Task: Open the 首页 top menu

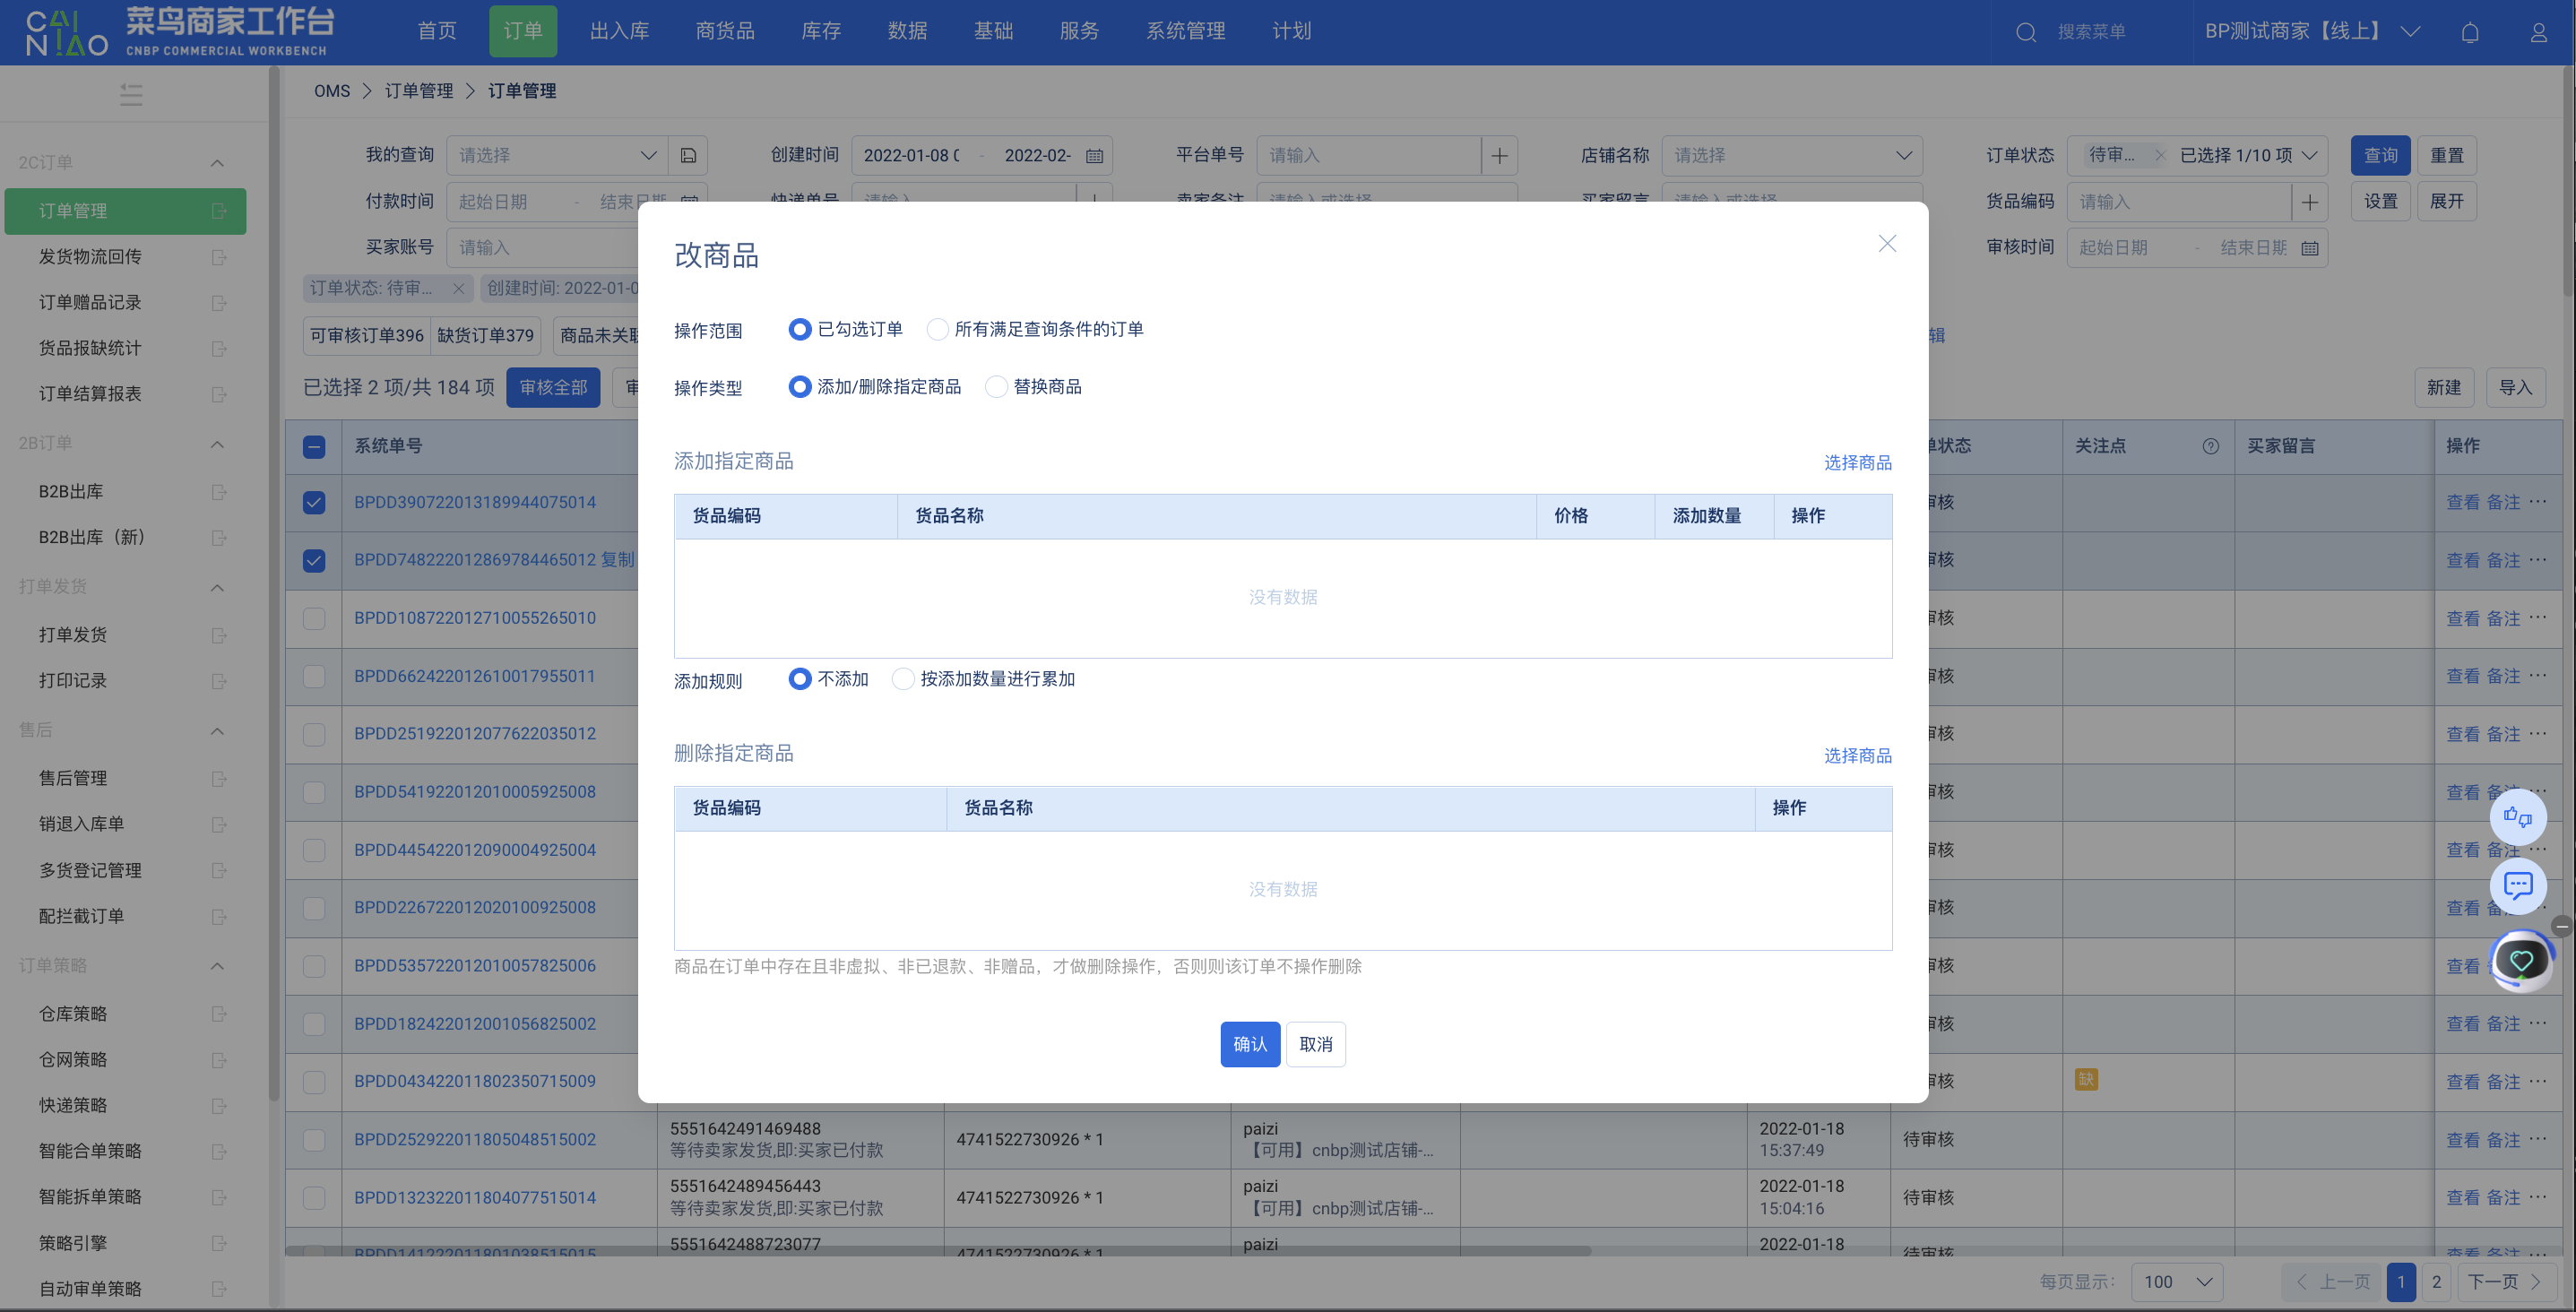Action: [437, 31]
